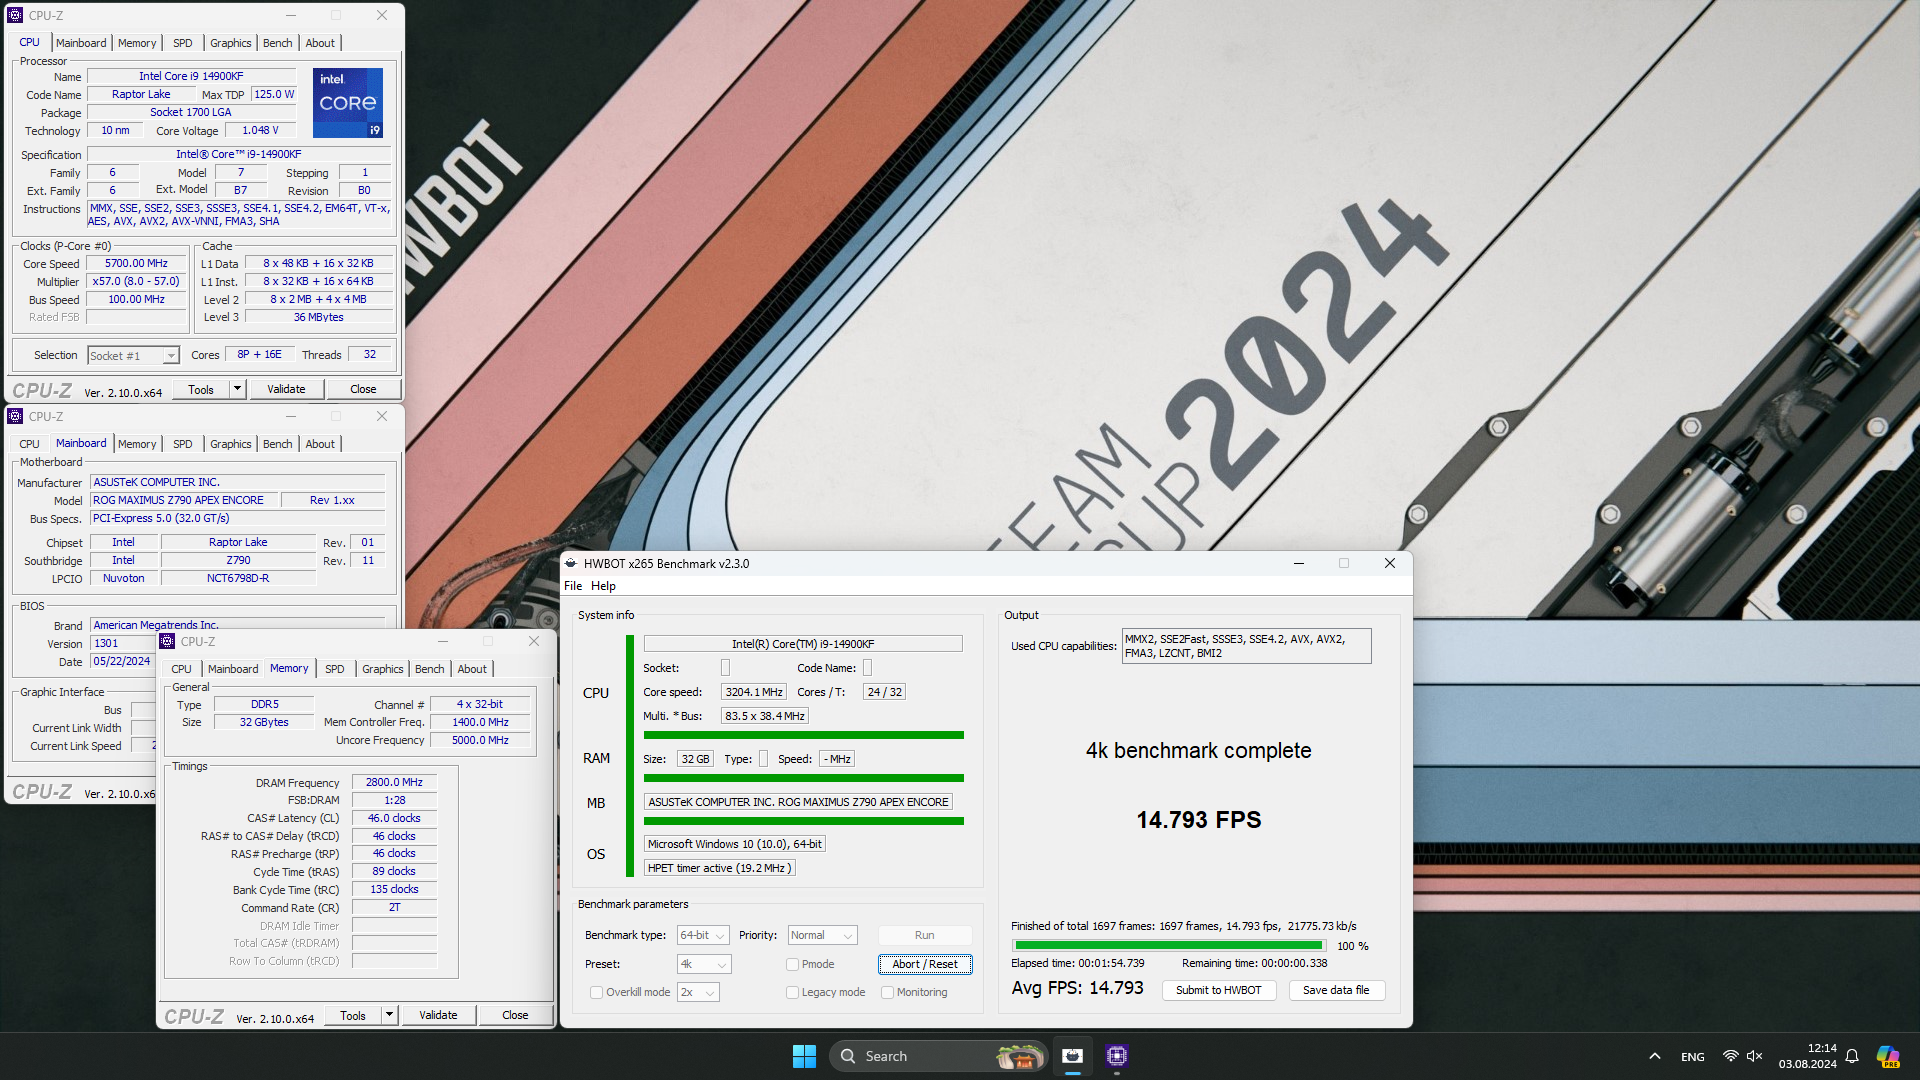
Task: Click the CAS# Latency 46.0 clocks value
Action: pyautogui.click(x=394, y=818)
